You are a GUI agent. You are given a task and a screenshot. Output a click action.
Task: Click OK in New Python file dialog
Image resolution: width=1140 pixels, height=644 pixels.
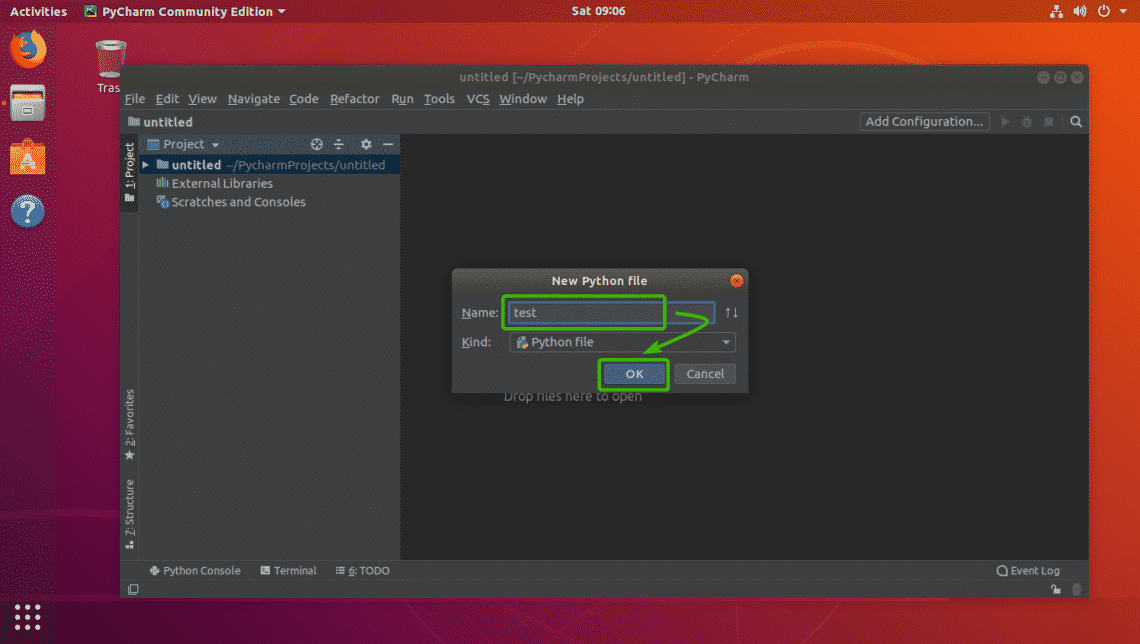(x=634, y=374)
